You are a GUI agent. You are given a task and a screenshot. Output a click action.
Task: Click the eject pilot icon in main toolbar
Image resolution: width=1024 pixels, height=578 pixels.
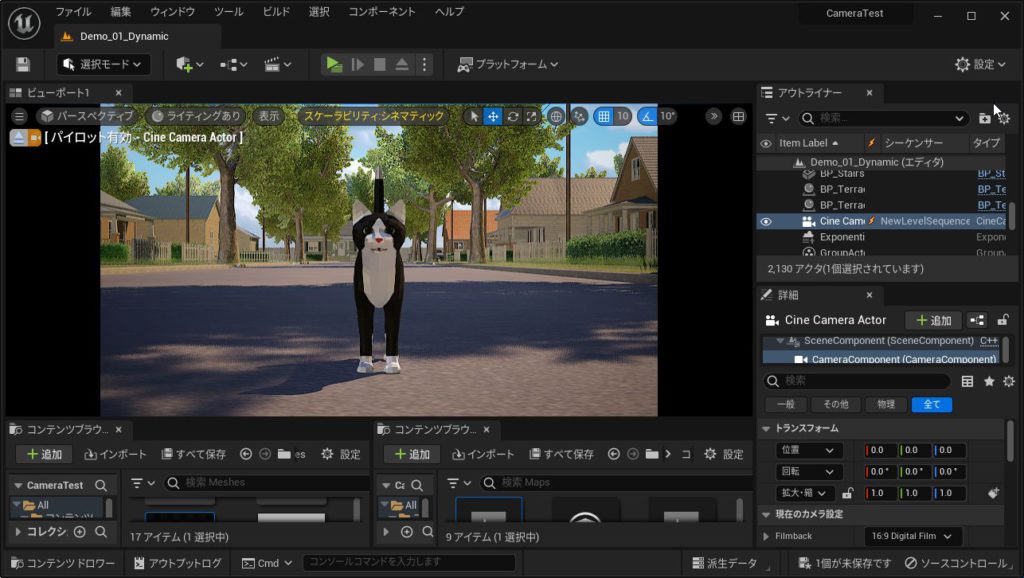pos(402,64)
